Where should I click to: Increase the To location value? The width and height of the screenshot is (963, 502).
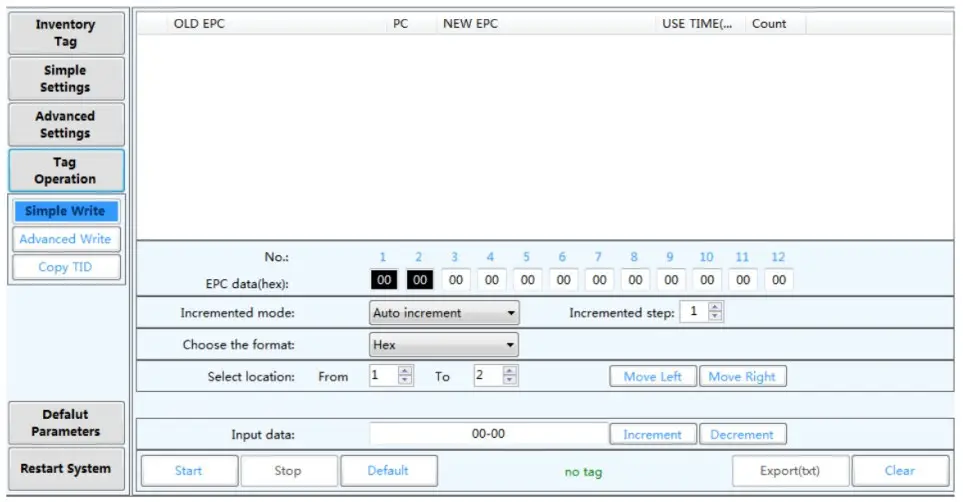(x=509, y=371)
